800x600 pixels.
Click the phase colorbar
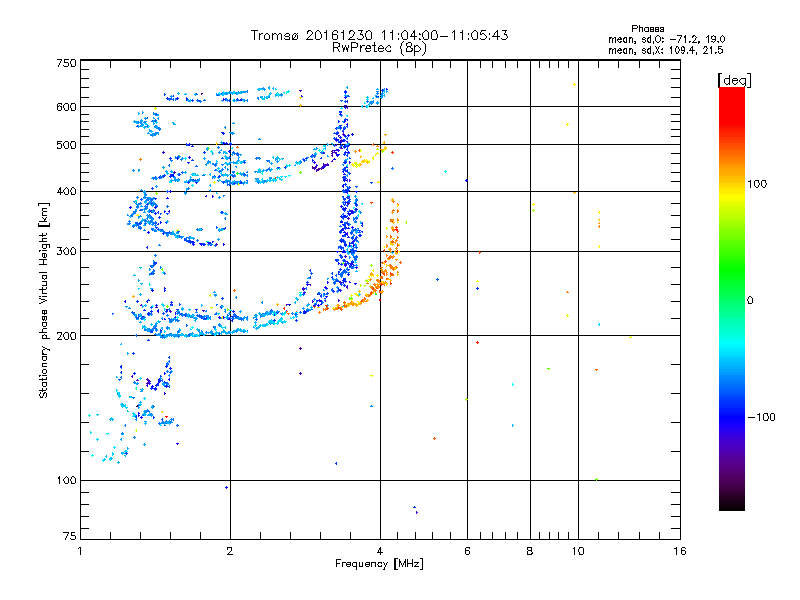pyautogui.click(x=732, y=298)
